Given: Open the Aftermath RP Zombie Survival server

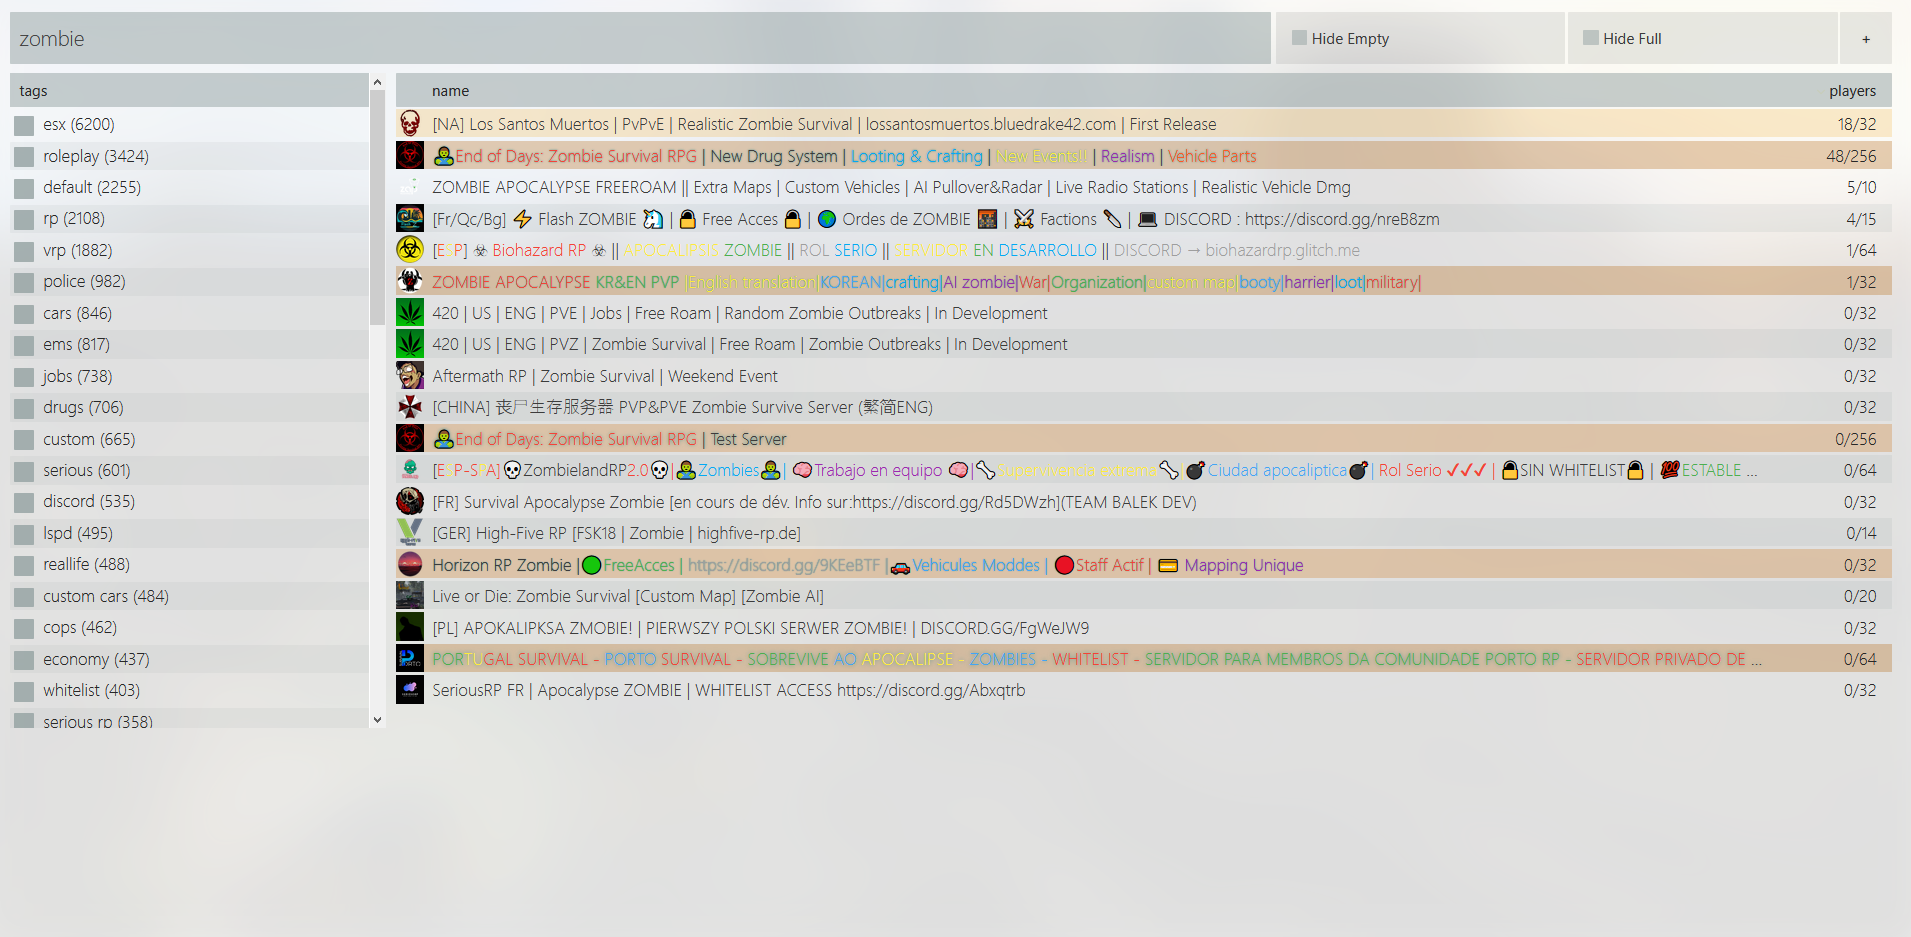Looking at the screenshot, I should (x=1144, y=376).
